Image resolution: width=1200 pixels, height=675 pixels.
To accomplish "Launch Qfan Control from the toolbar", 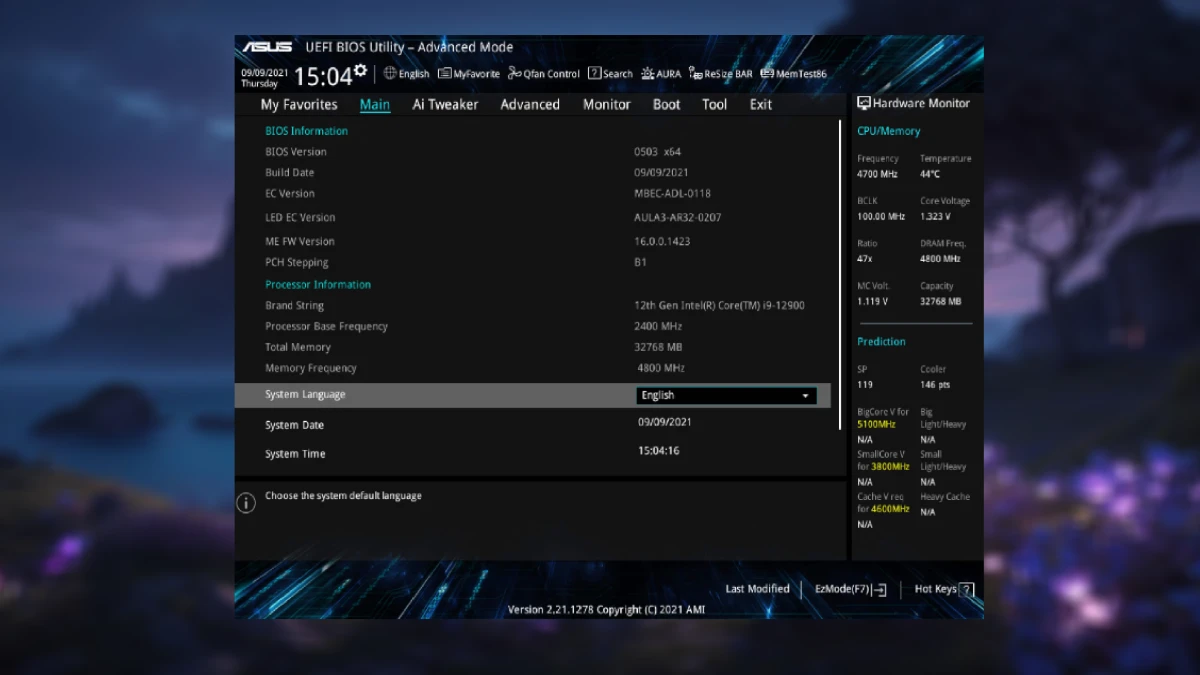I will 544,74.
